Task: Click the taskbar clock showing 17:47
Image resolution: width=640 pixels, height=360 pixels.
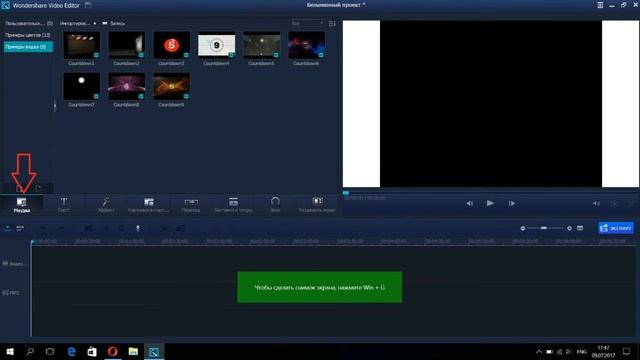Action: point(603,351)
